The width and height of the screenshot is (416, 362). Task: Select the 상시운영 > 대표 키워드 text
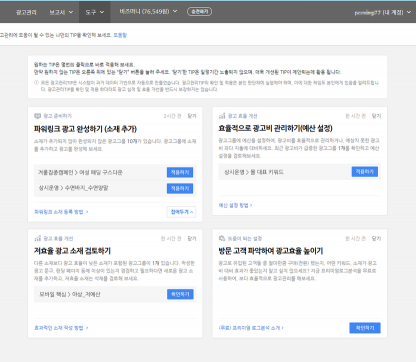pyautogui.click(x=254, y=172)
